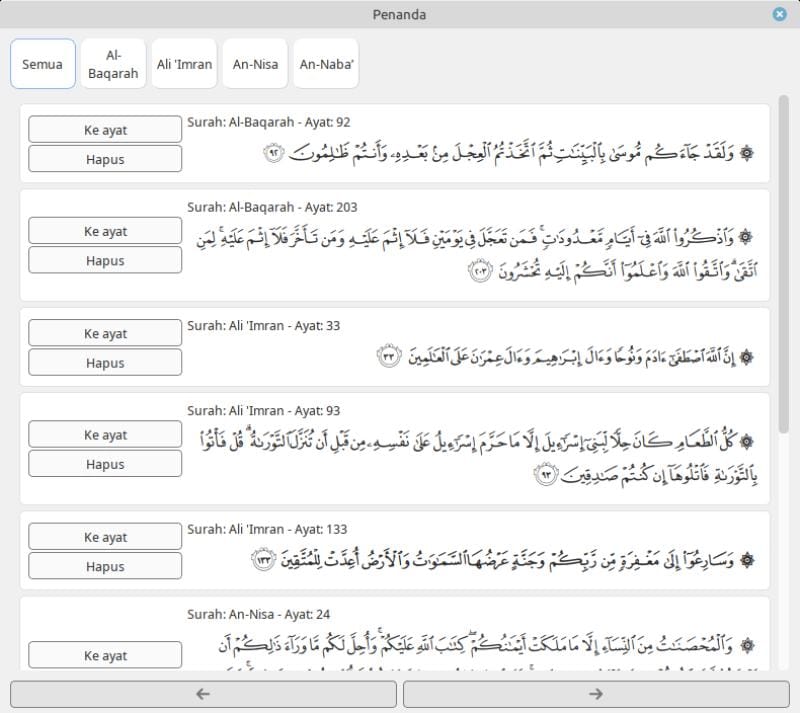Close the Penanda dialog
This screenshot has width=800, height=713.
[779, 14]
